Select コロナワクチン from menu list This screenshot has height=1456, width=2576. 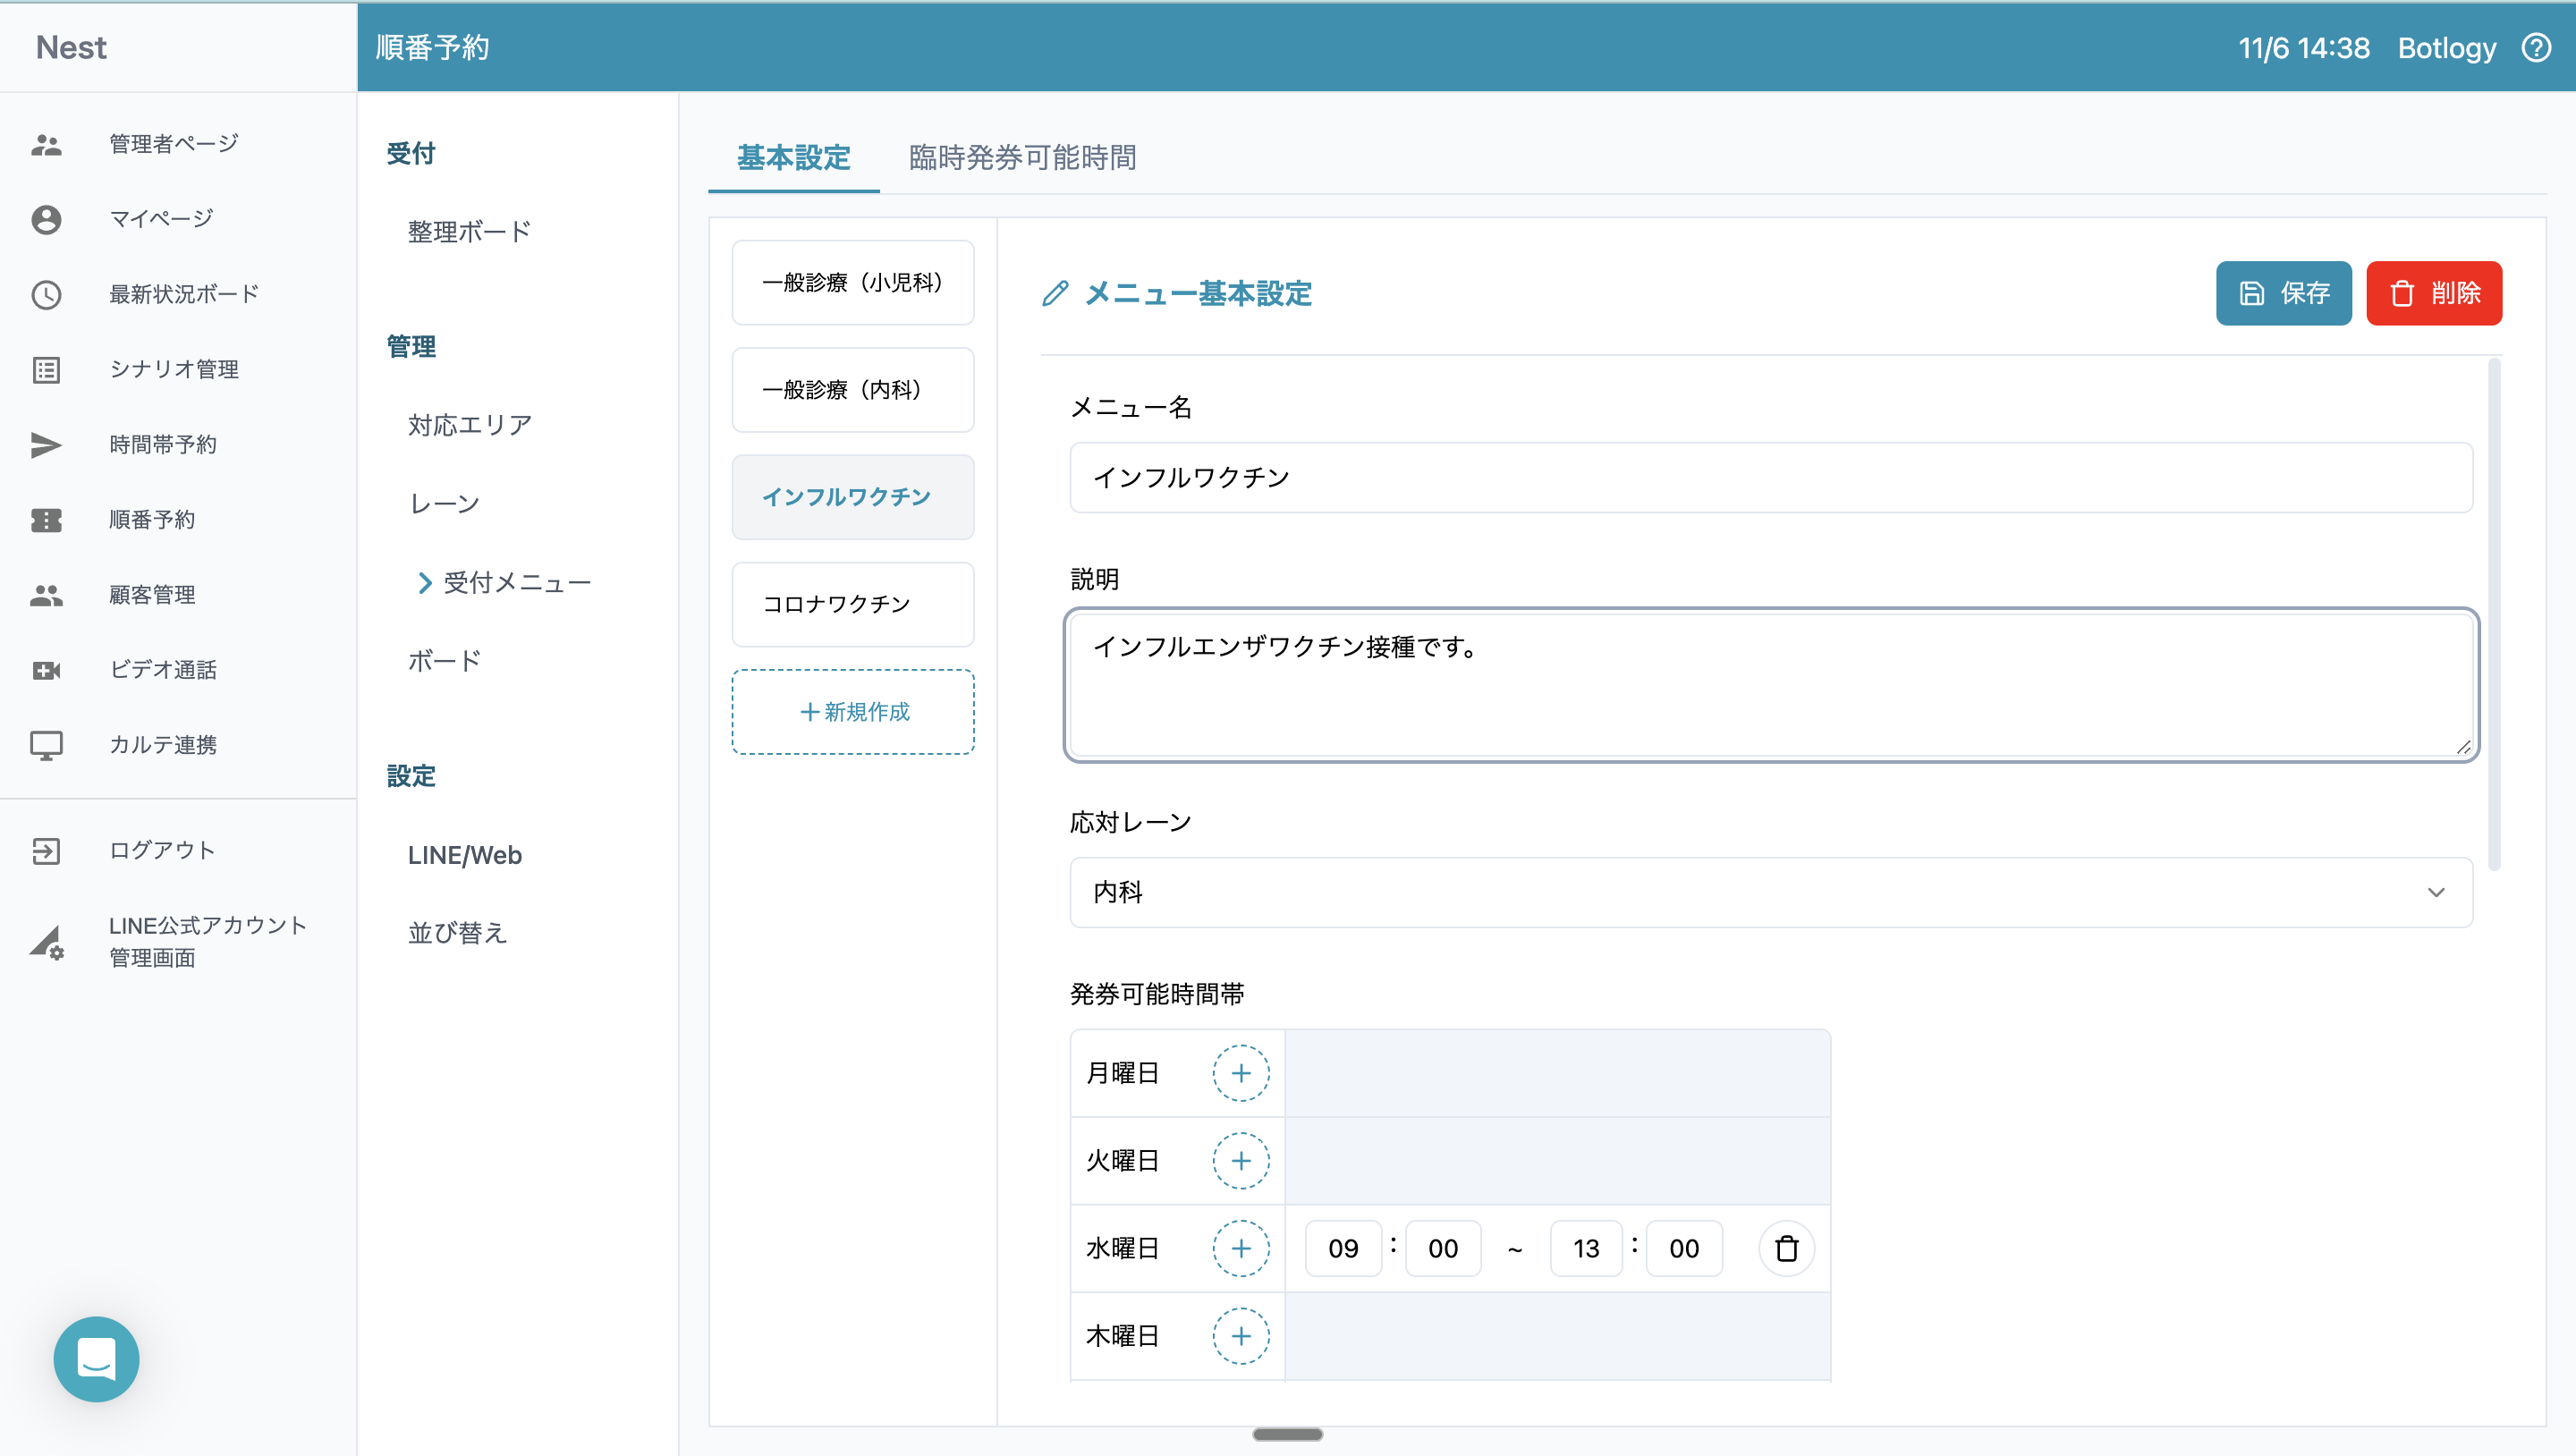point(853,604)
